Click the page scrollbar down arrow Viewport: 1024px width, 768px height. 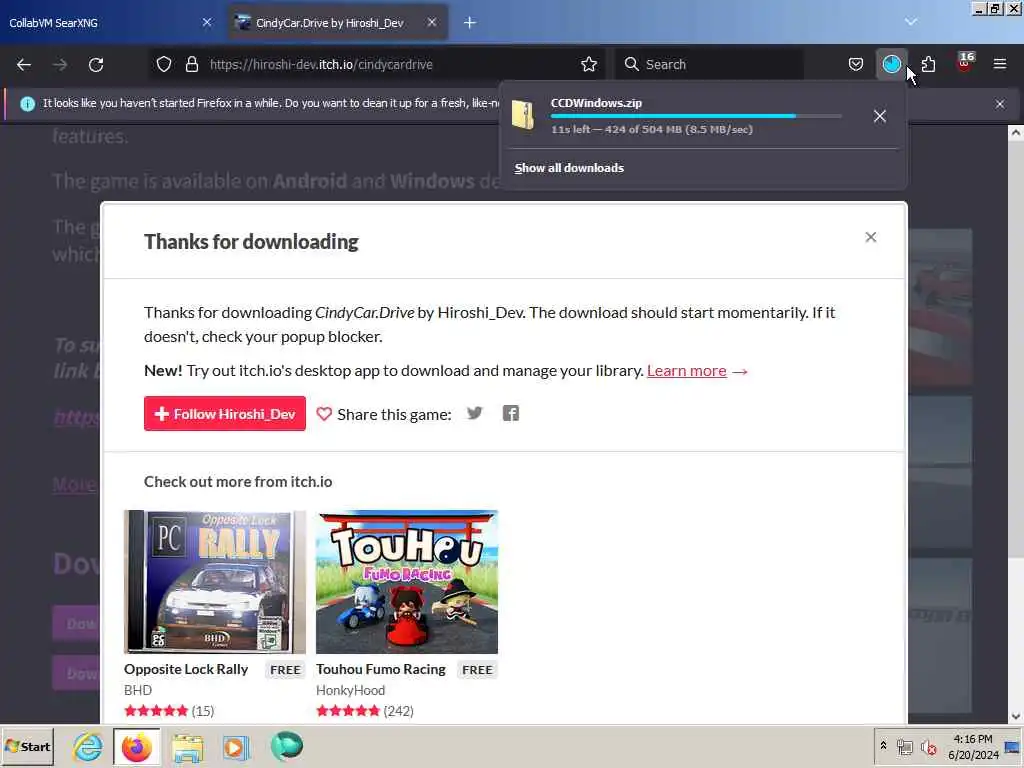click(x=1016, y=716)
